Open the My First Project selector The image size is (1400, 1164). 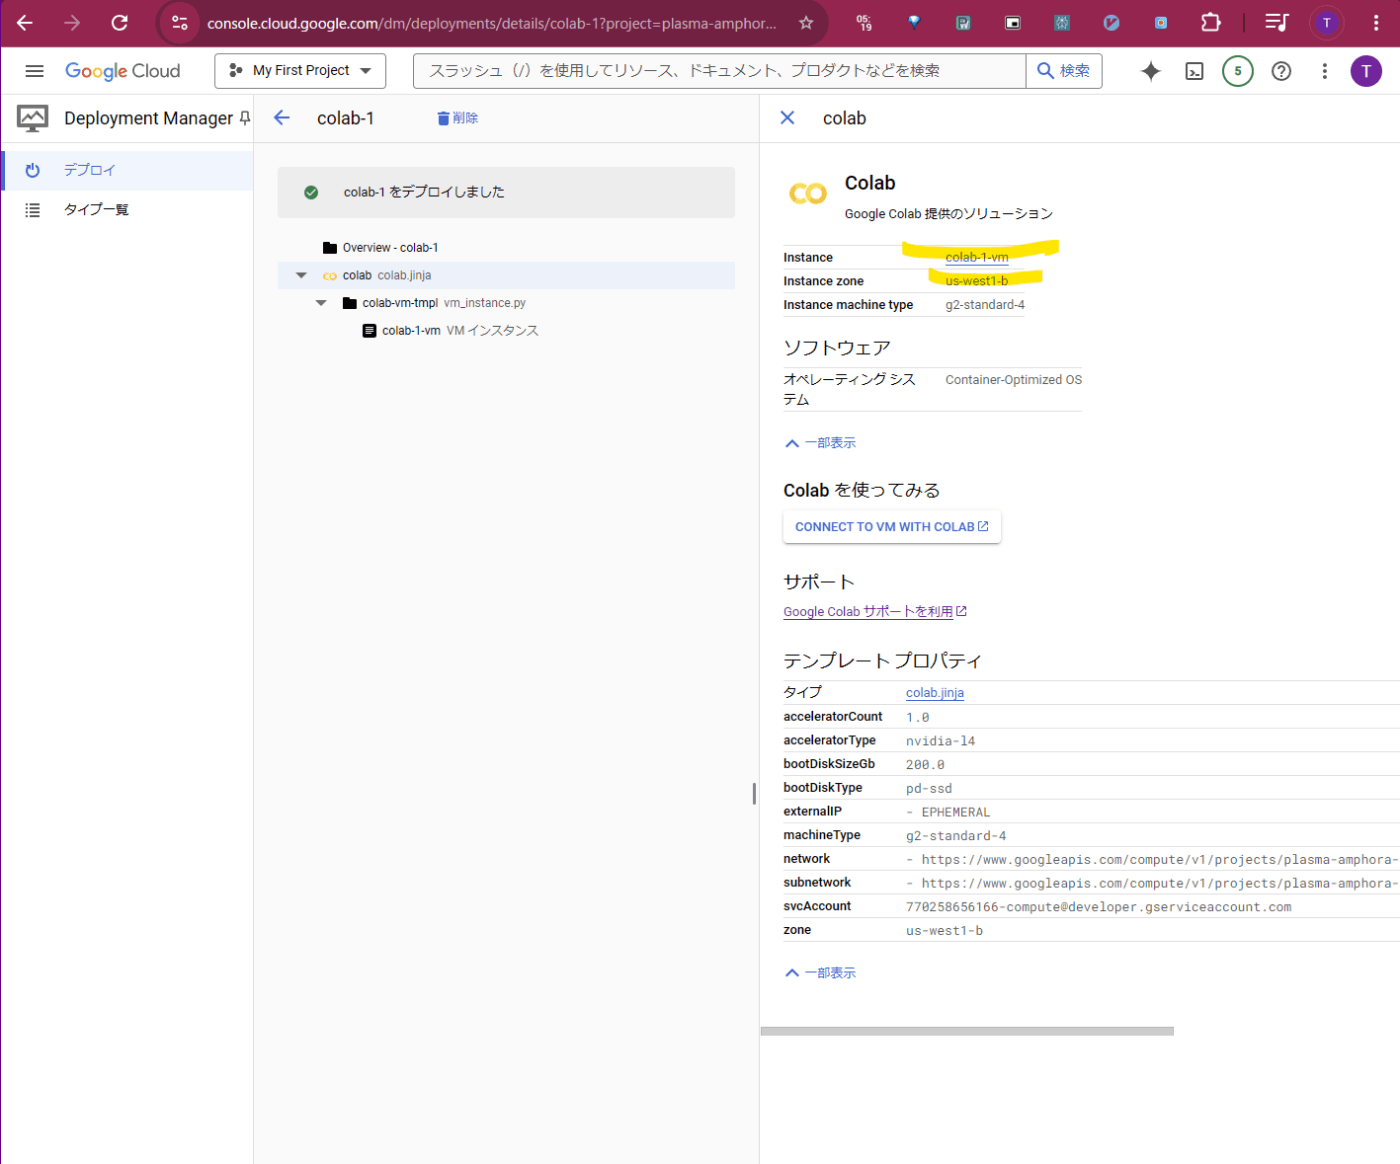coord(300,71)
